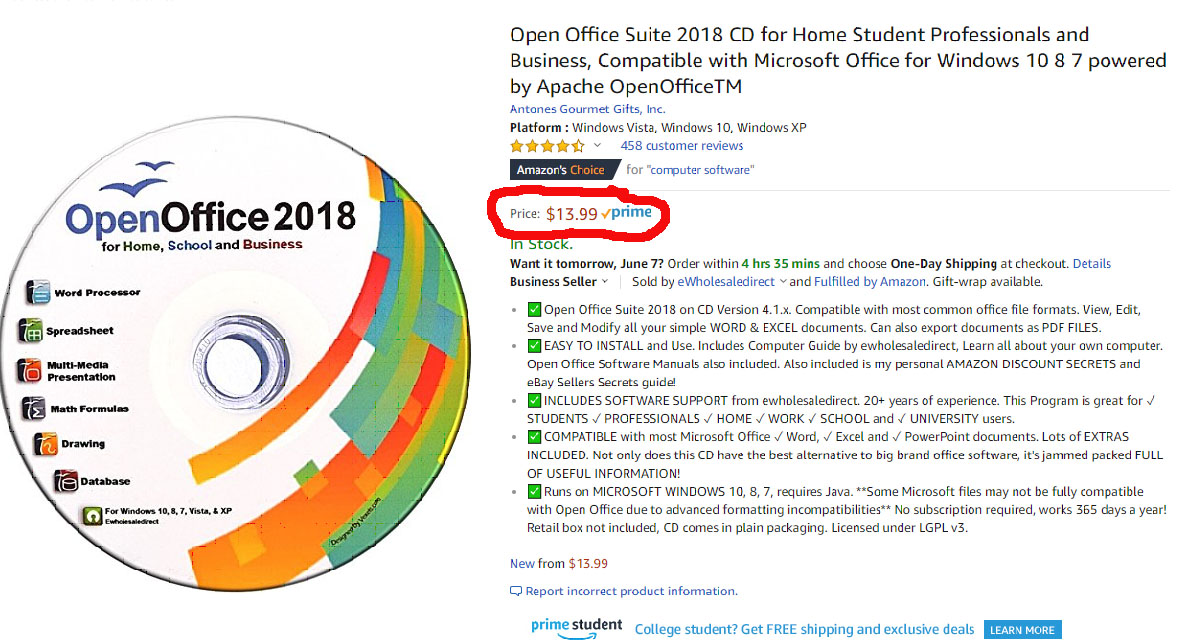Image resolution: width=1180 pixels, height=640 pixels.
Task: Click the OpenOffice seagull logo on the CD
Action: [135, 178]
